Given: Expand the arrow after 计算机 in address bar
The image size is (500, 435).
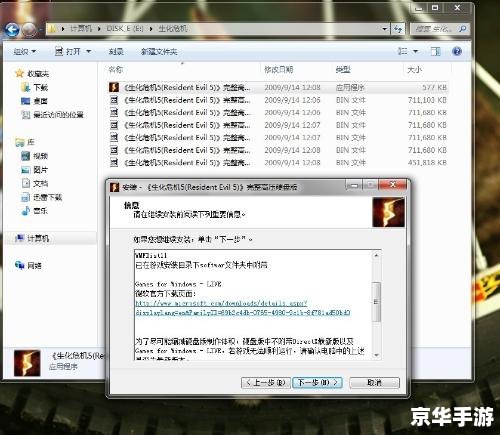Looking at the screenshot, I should (x=99, y=29).
